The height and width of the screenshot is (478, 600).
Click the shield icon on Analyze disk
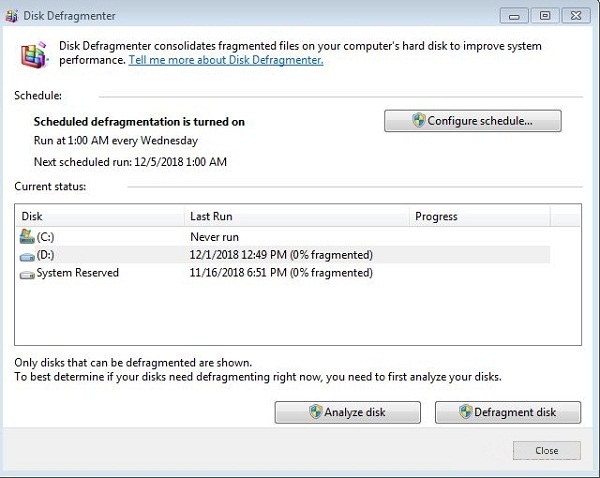(x=315, y=412)
